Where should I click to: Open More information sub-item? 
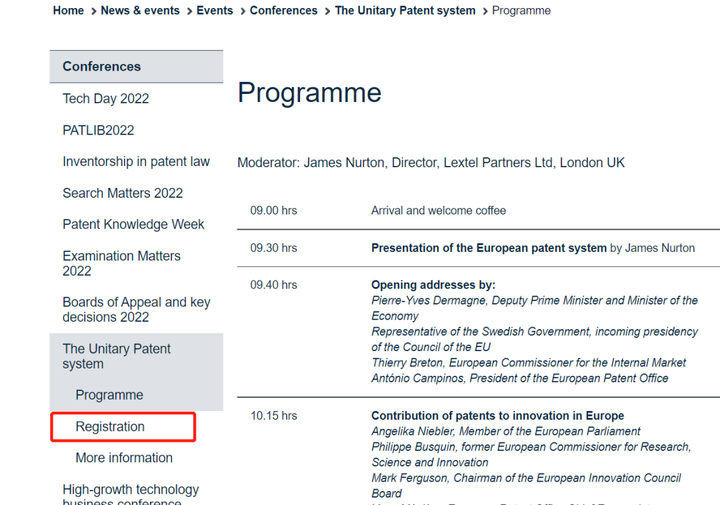(x=124, y=458)
